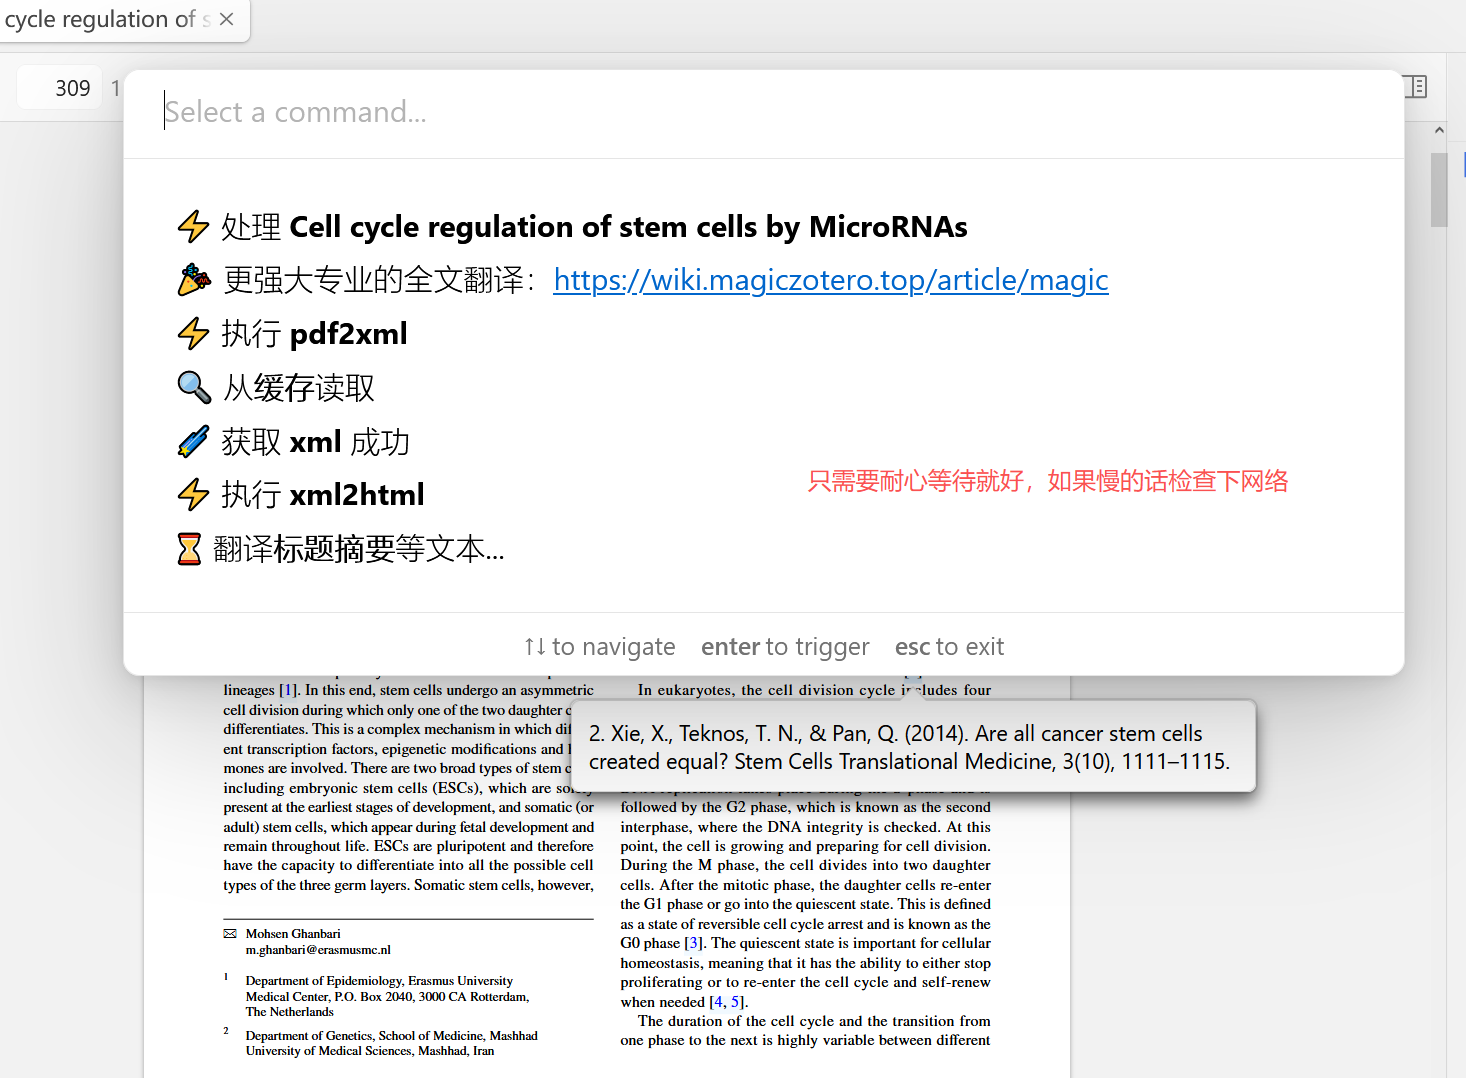Click the magnifier icon beside 从缓存读取
The height and width of the screenshot is (1078, 1466).
point(194,388)
